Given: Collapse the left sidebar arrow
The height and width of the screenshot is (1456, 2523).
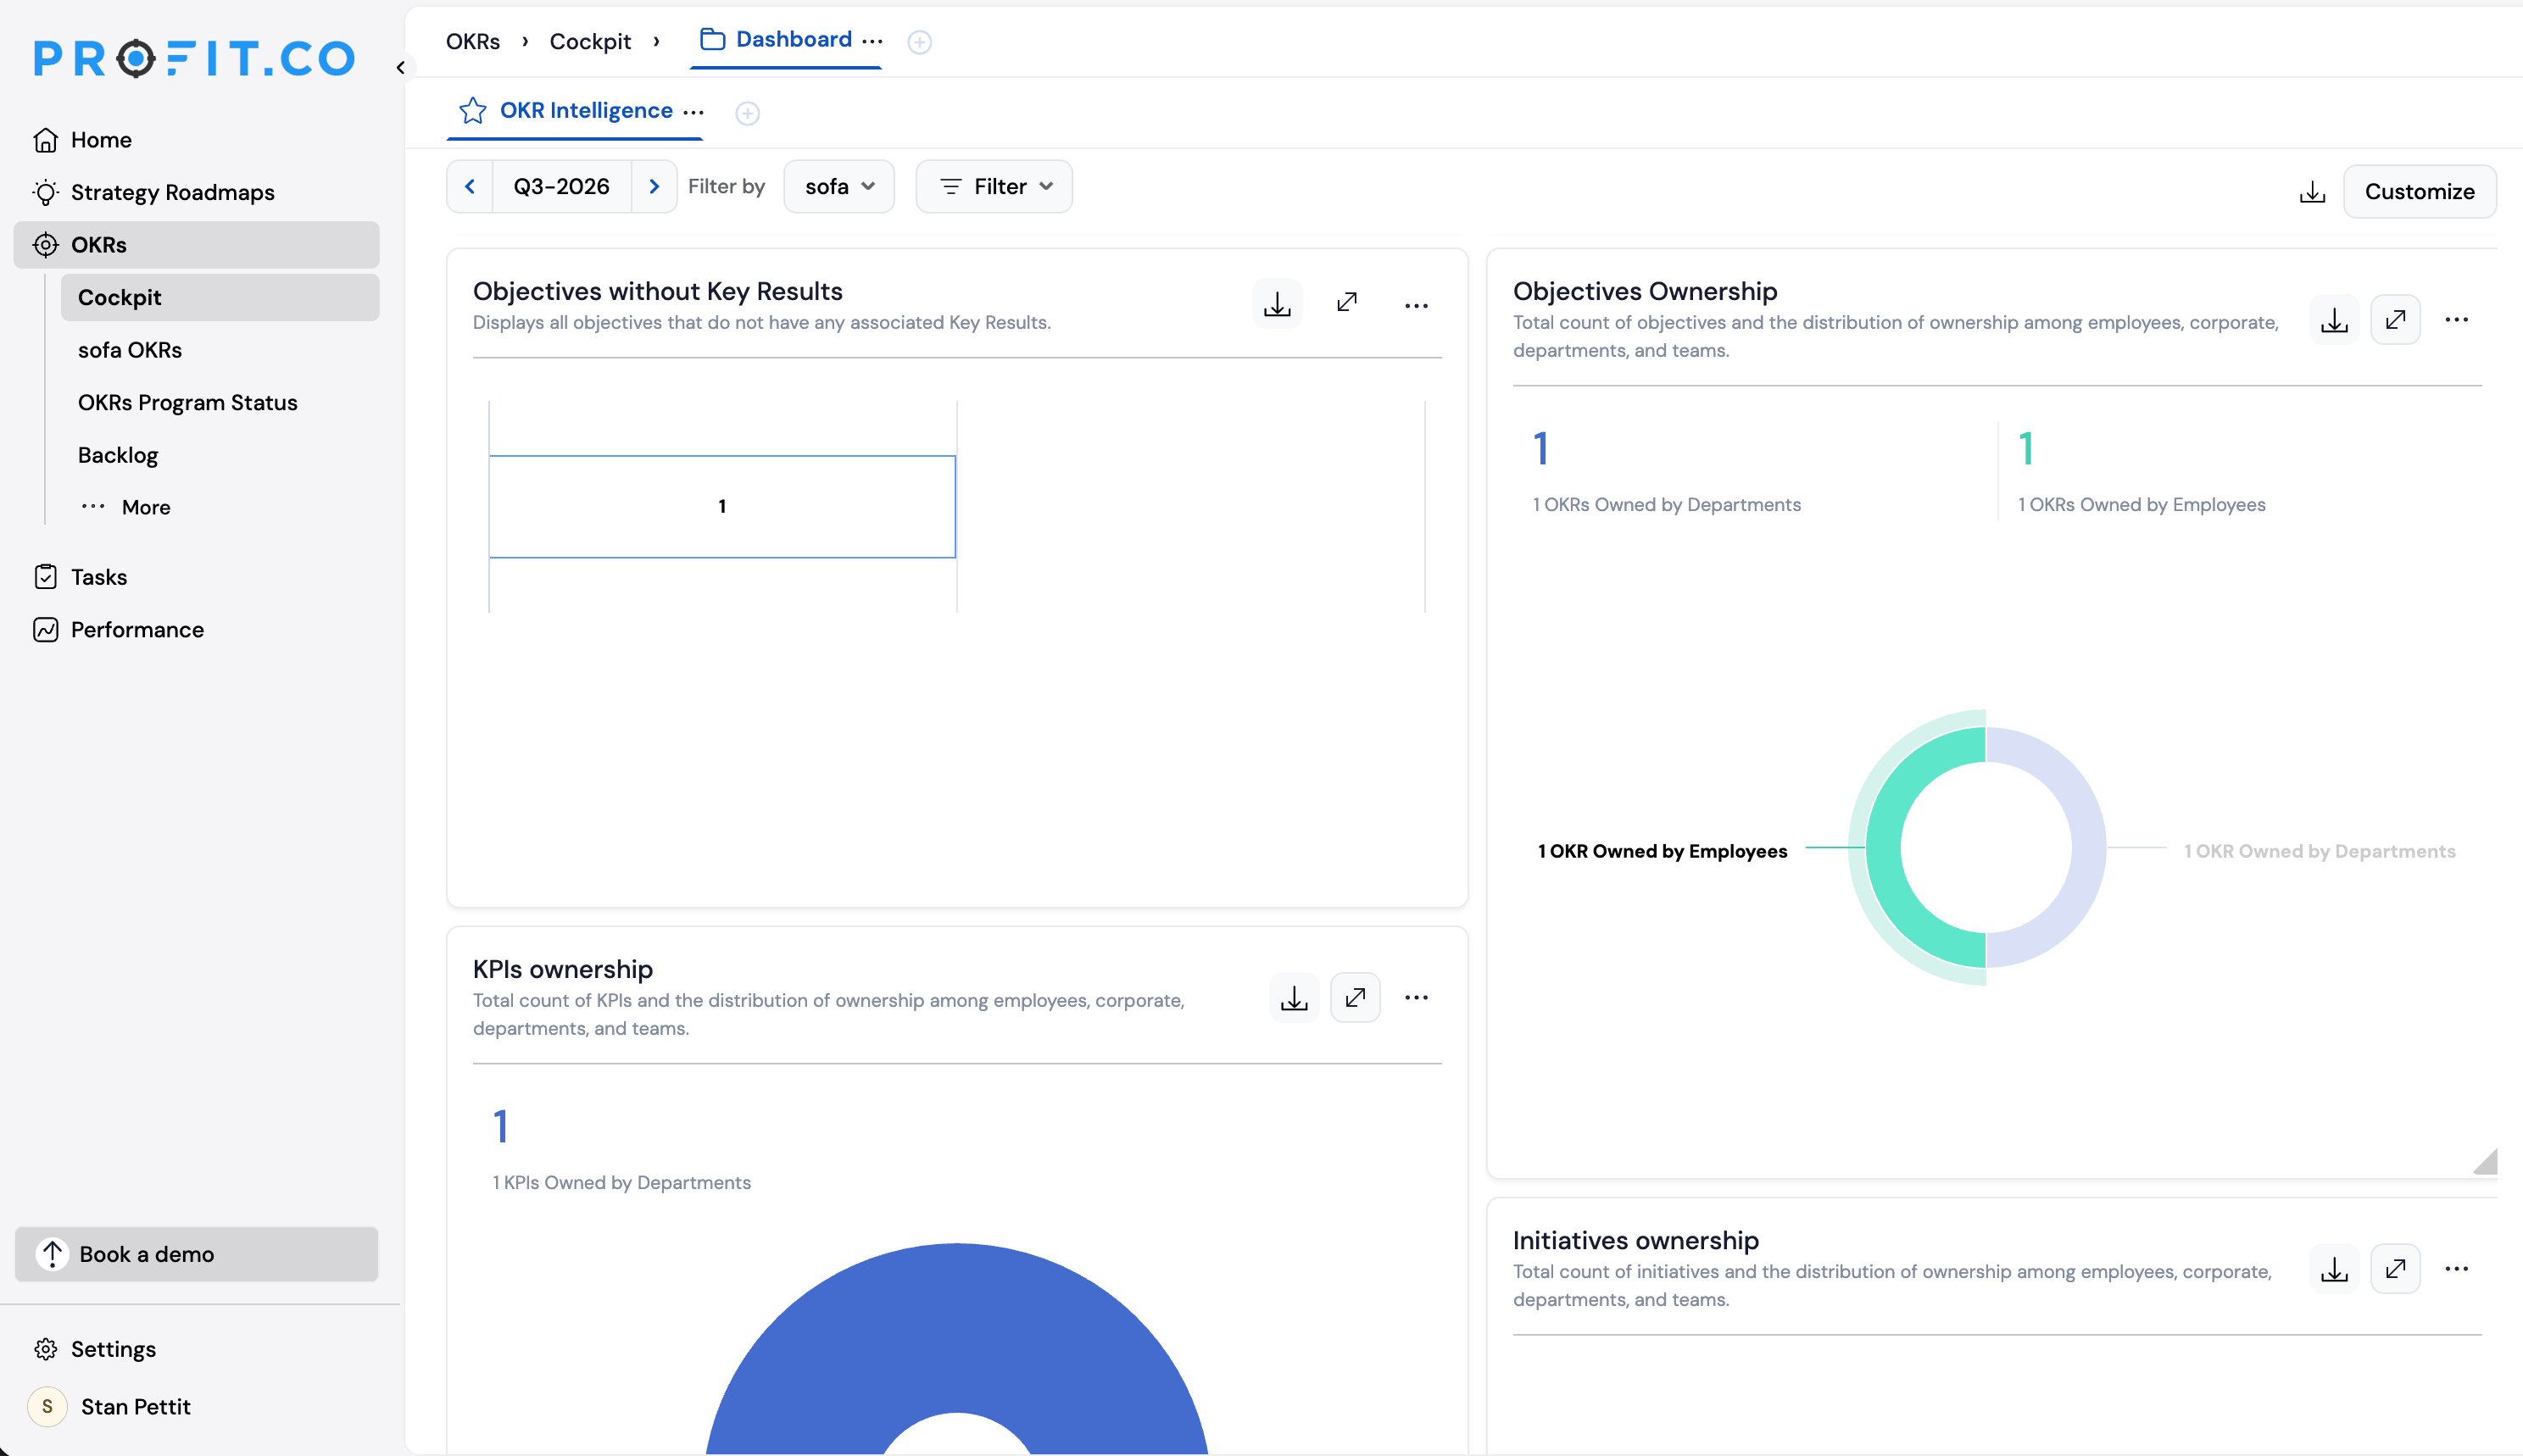Looking at the screenshot, I should [400, 68].
